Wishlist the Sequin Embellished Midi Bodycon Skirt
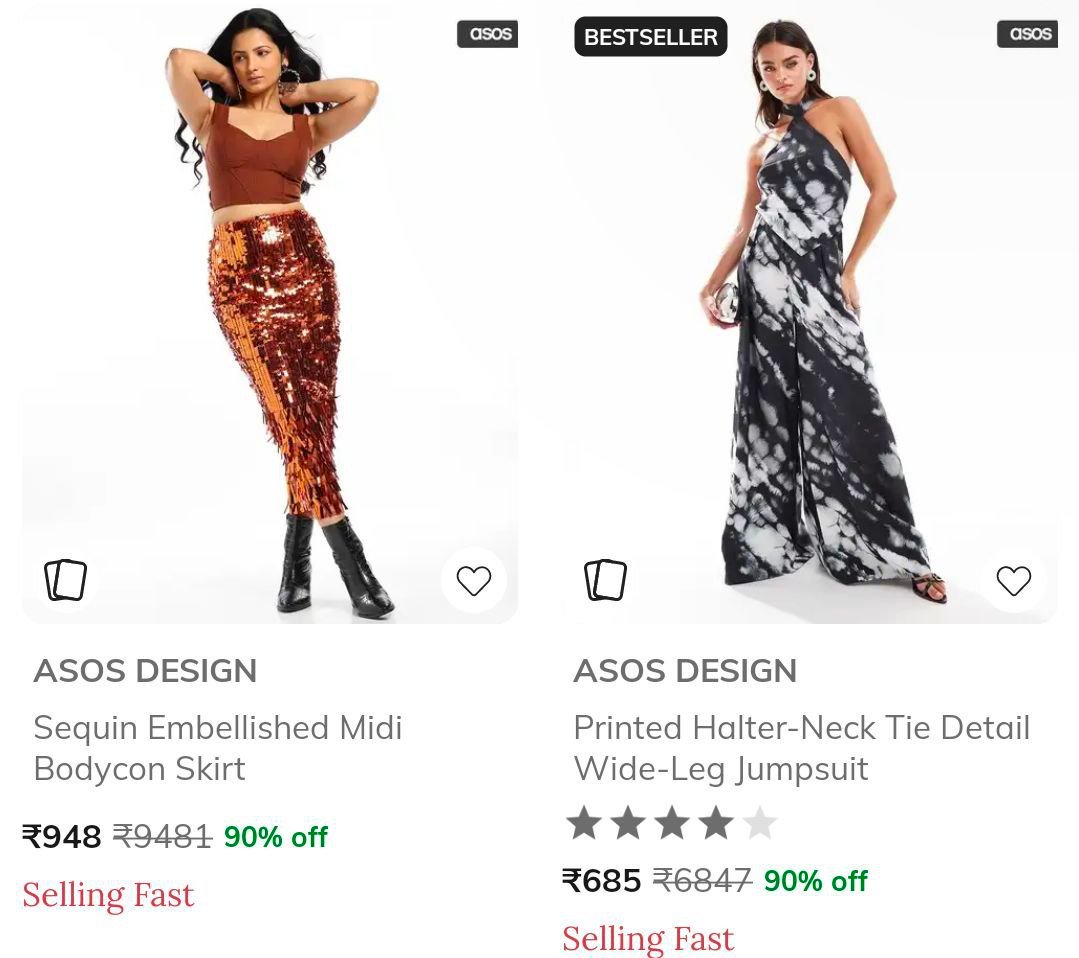 pyautogui.click(x=473, y=580)
